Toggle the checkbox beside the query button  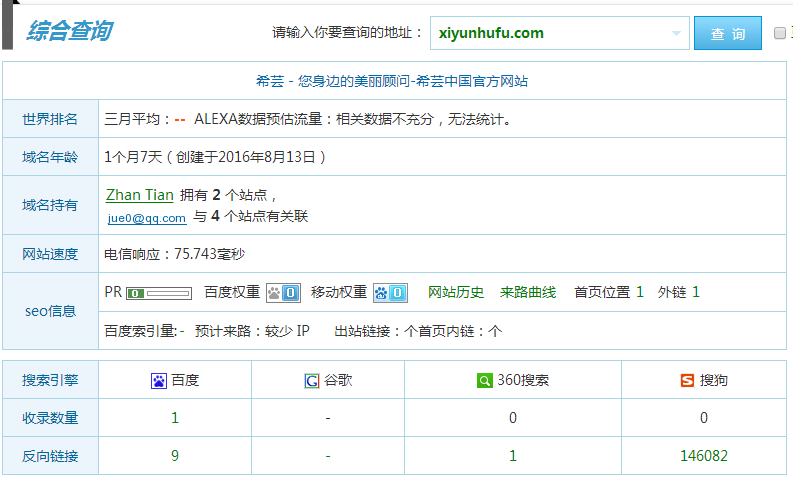pyautogui.click(x=781, y=33)
